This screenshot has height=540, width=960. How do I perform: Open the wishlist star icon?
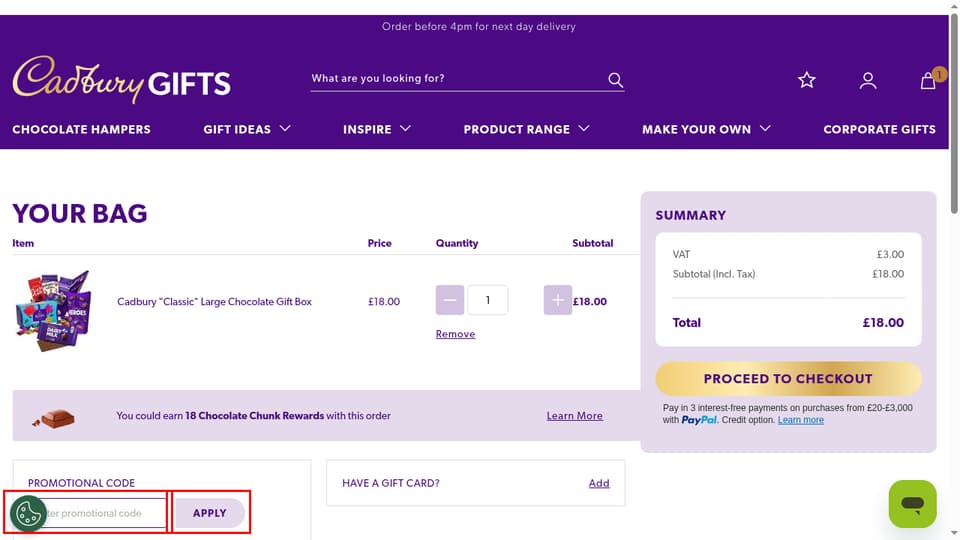806,80
